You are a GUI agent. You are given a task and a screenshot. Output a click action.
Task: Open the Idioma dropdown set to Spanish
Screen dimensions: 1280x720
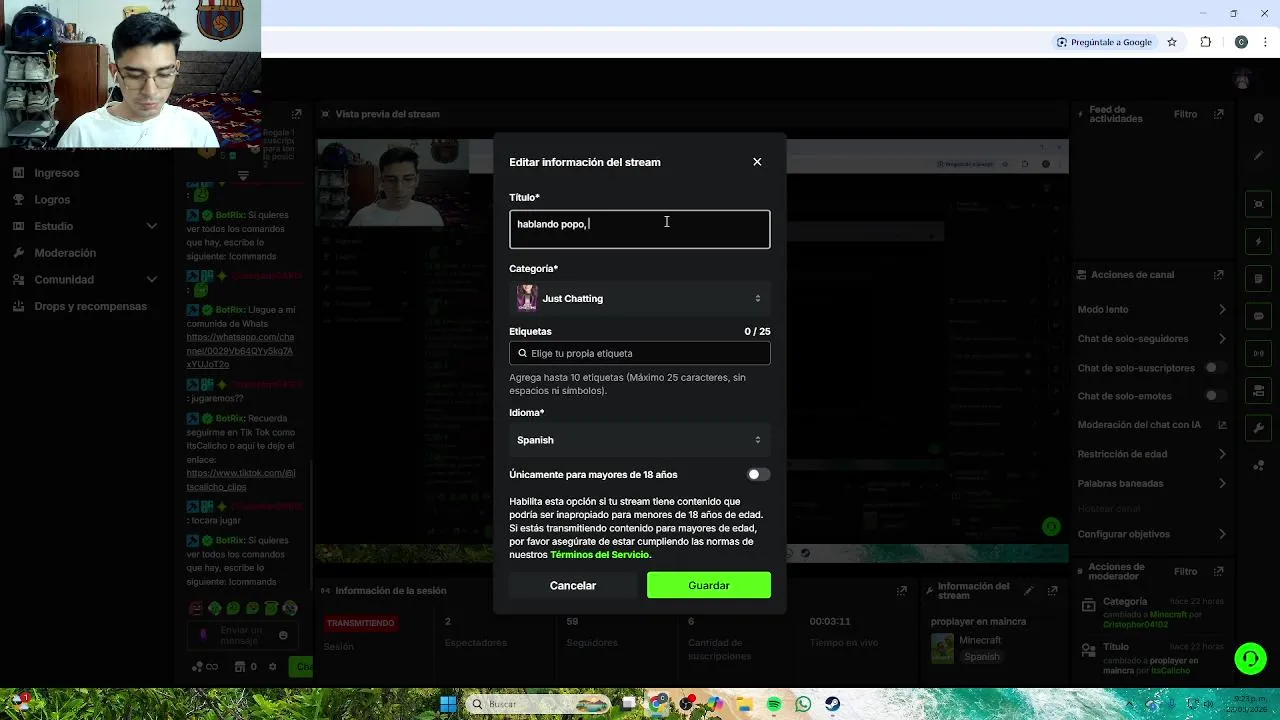(x=640, y=440)
